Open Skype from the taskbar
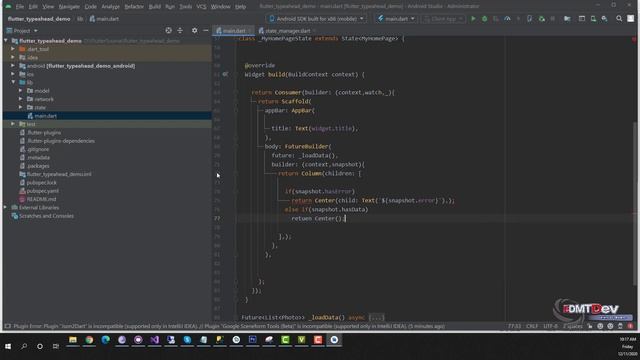This screenshot has height=360, width=640. (187, 340)
